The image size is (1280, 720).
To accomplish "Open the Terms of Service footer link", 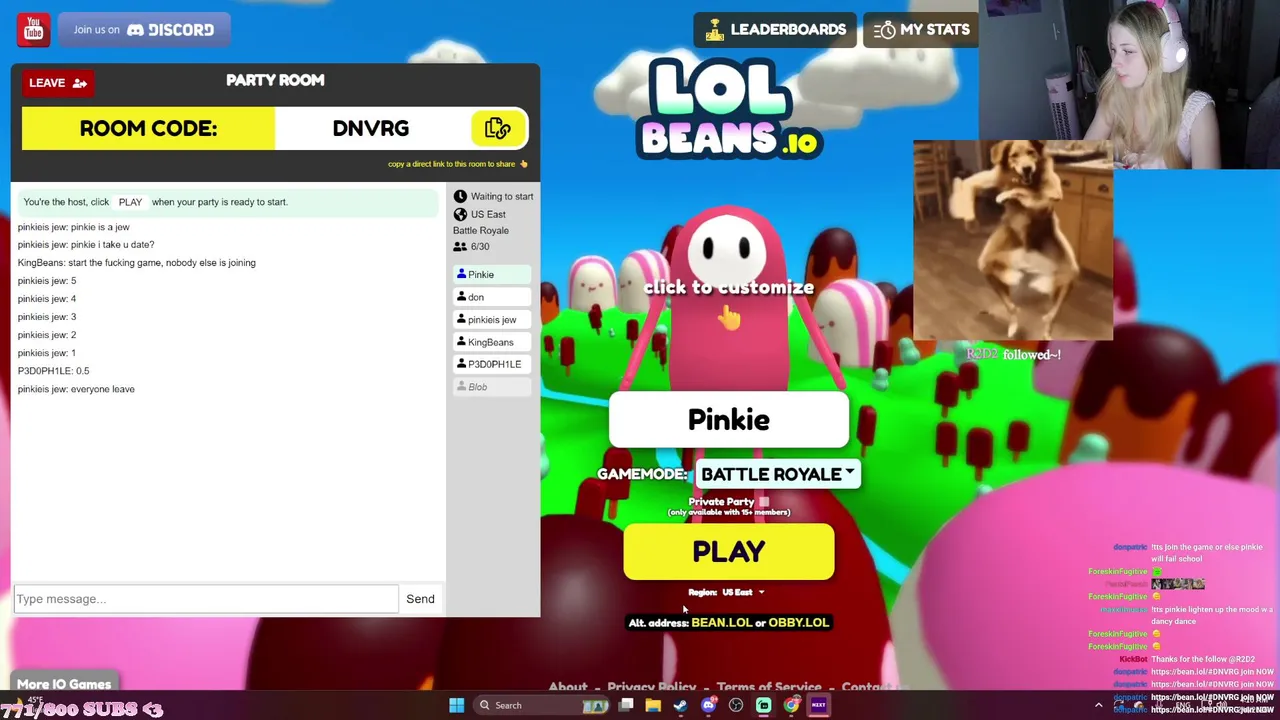I will pyautogui.click(x=769, y=686).
